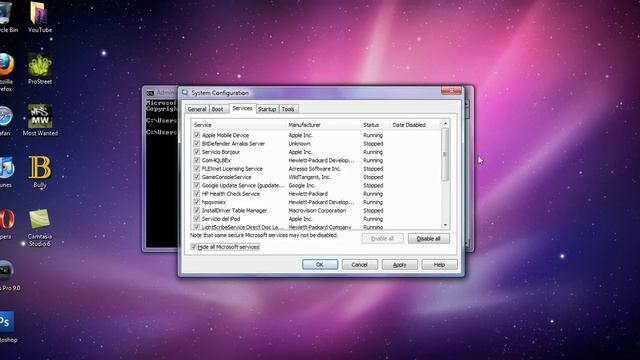The image size is (640, 360).
Task: Click the services list scroll down arrow
Action: coord(445,225)
